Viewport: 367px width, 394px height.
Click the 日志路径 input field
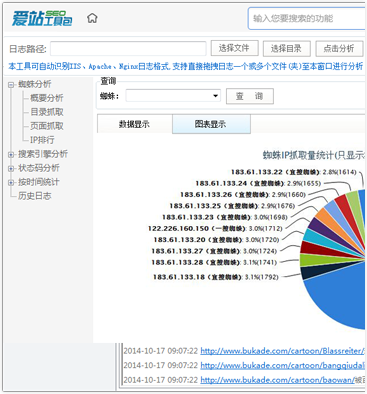point(128,49)
